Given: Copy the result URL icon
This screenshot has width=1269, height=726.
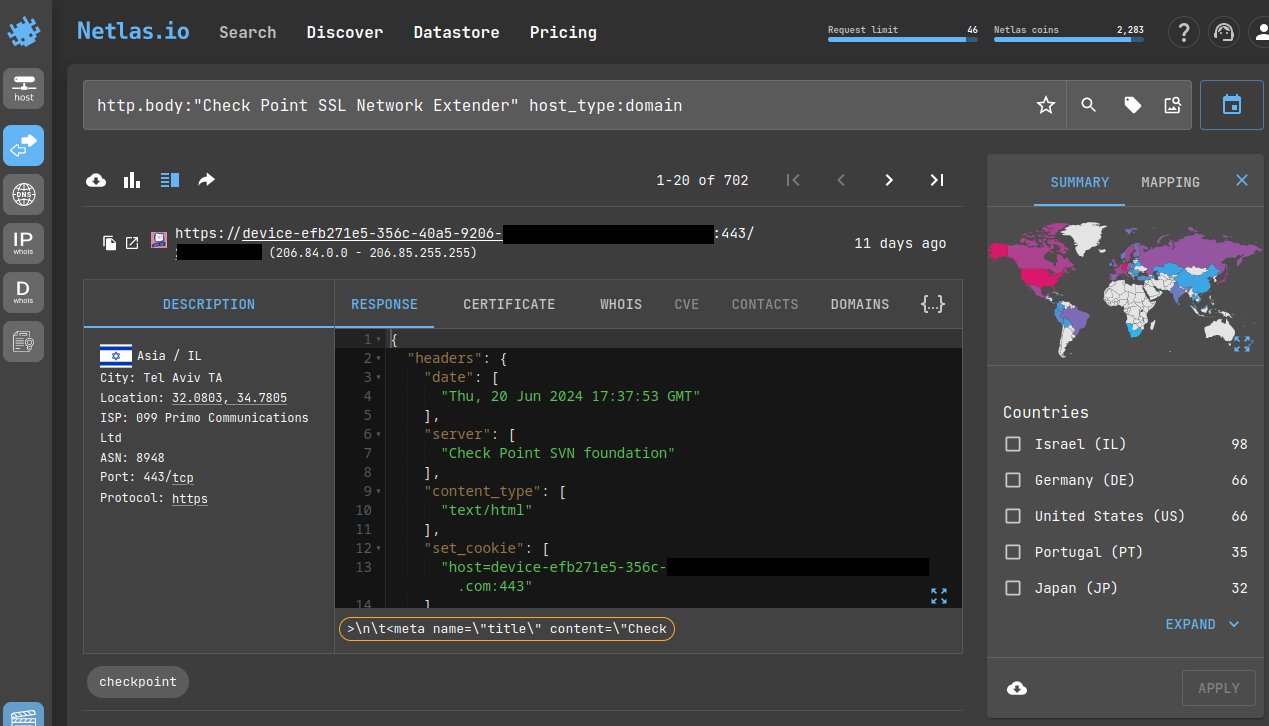Looking at the screenshot, I should click(x=110, y=243).
